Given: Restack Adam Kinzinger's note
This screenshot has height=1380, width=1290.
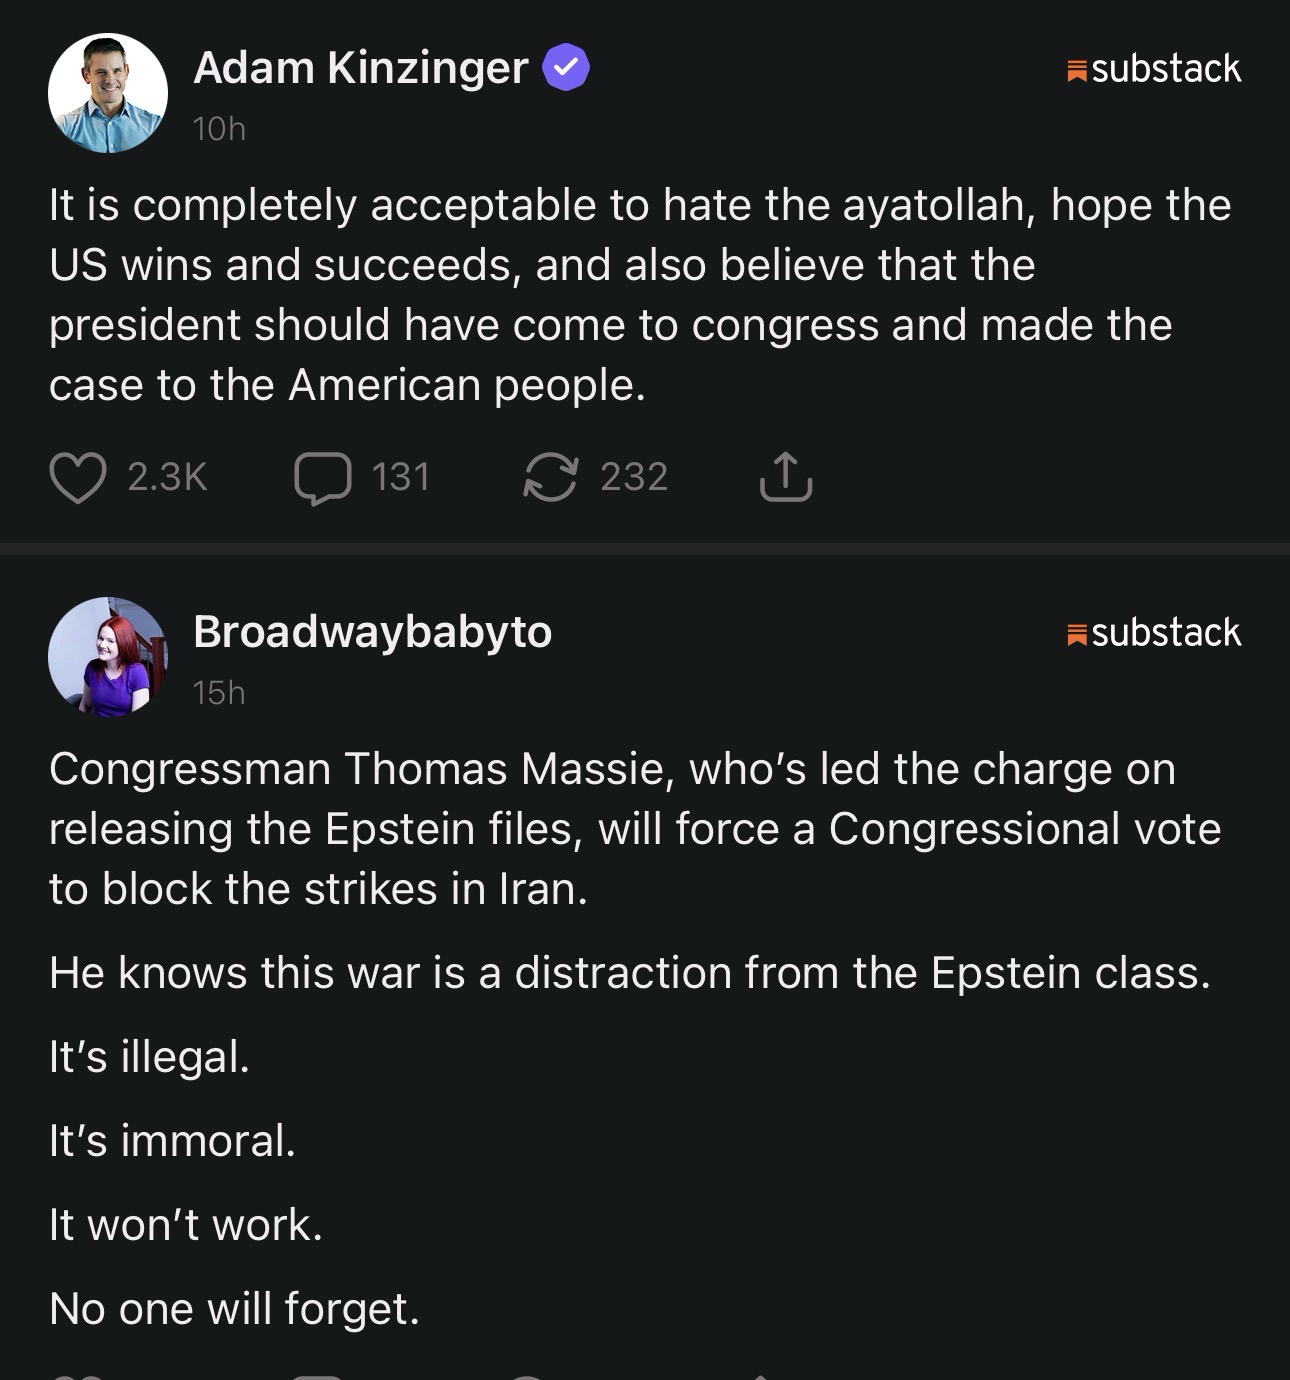Looking at the screenshot, I should coord(551,478).
